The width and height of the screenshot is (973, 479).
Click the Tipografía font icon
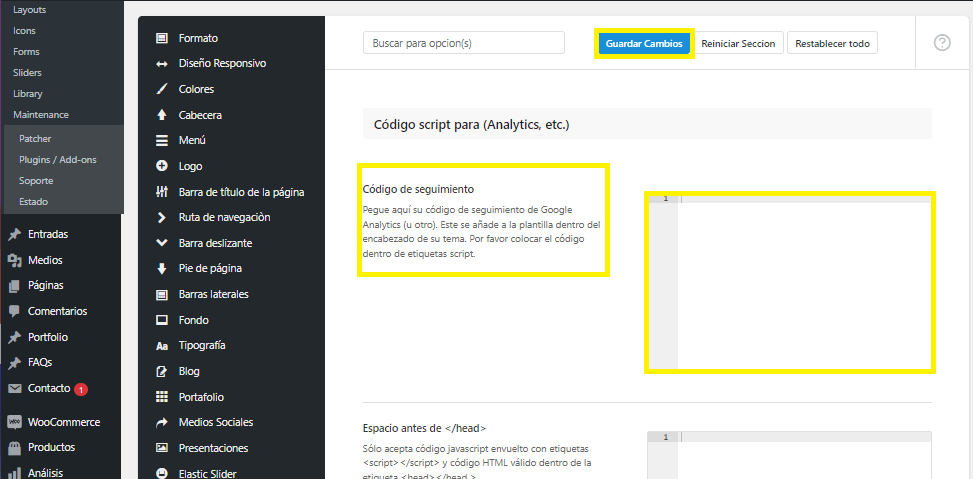162,345
